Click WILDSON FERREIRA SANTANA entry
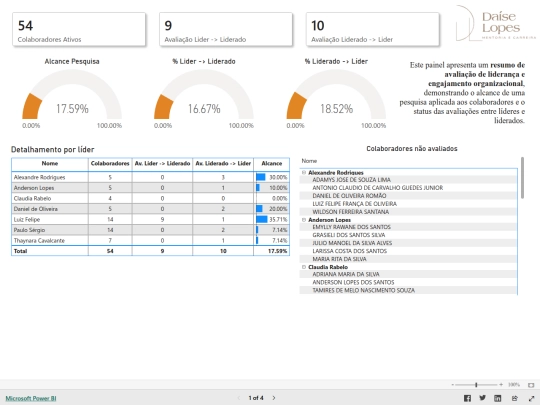540x405 pixels. tap(351, 211)
